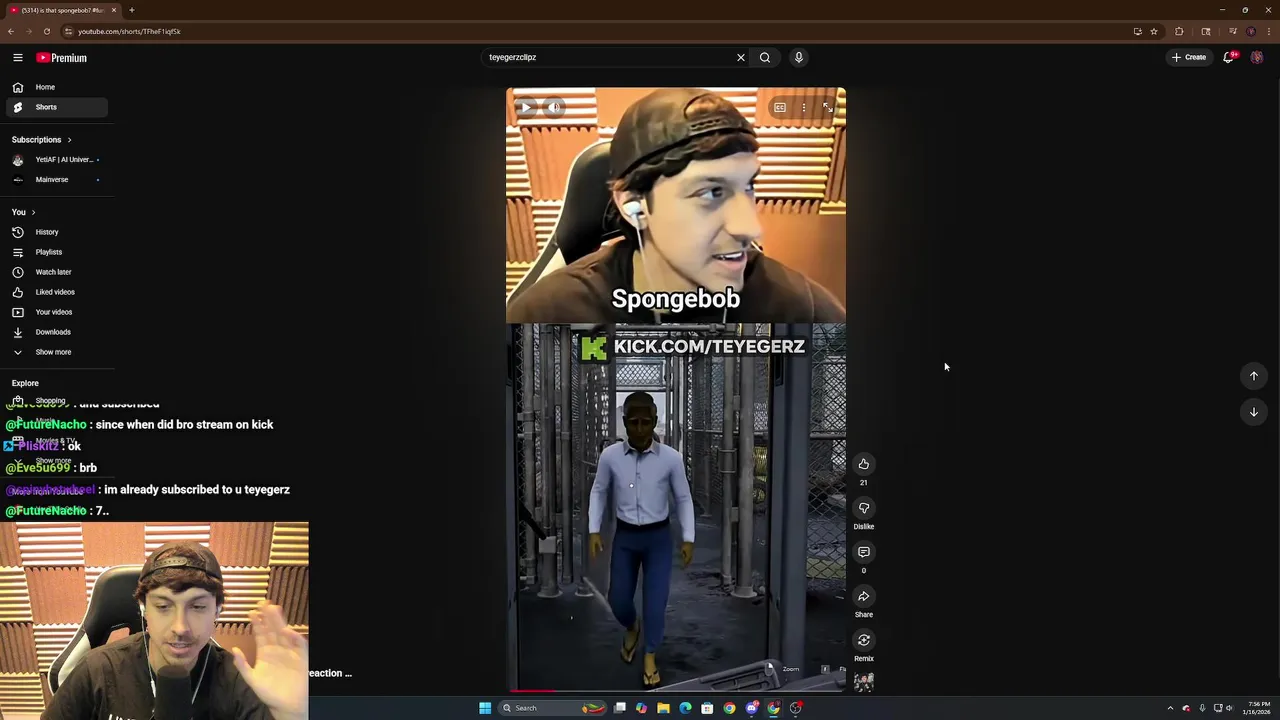Select Shorts in the sidebar
This screenshot has width=1280, height=720.
[56, 107]
